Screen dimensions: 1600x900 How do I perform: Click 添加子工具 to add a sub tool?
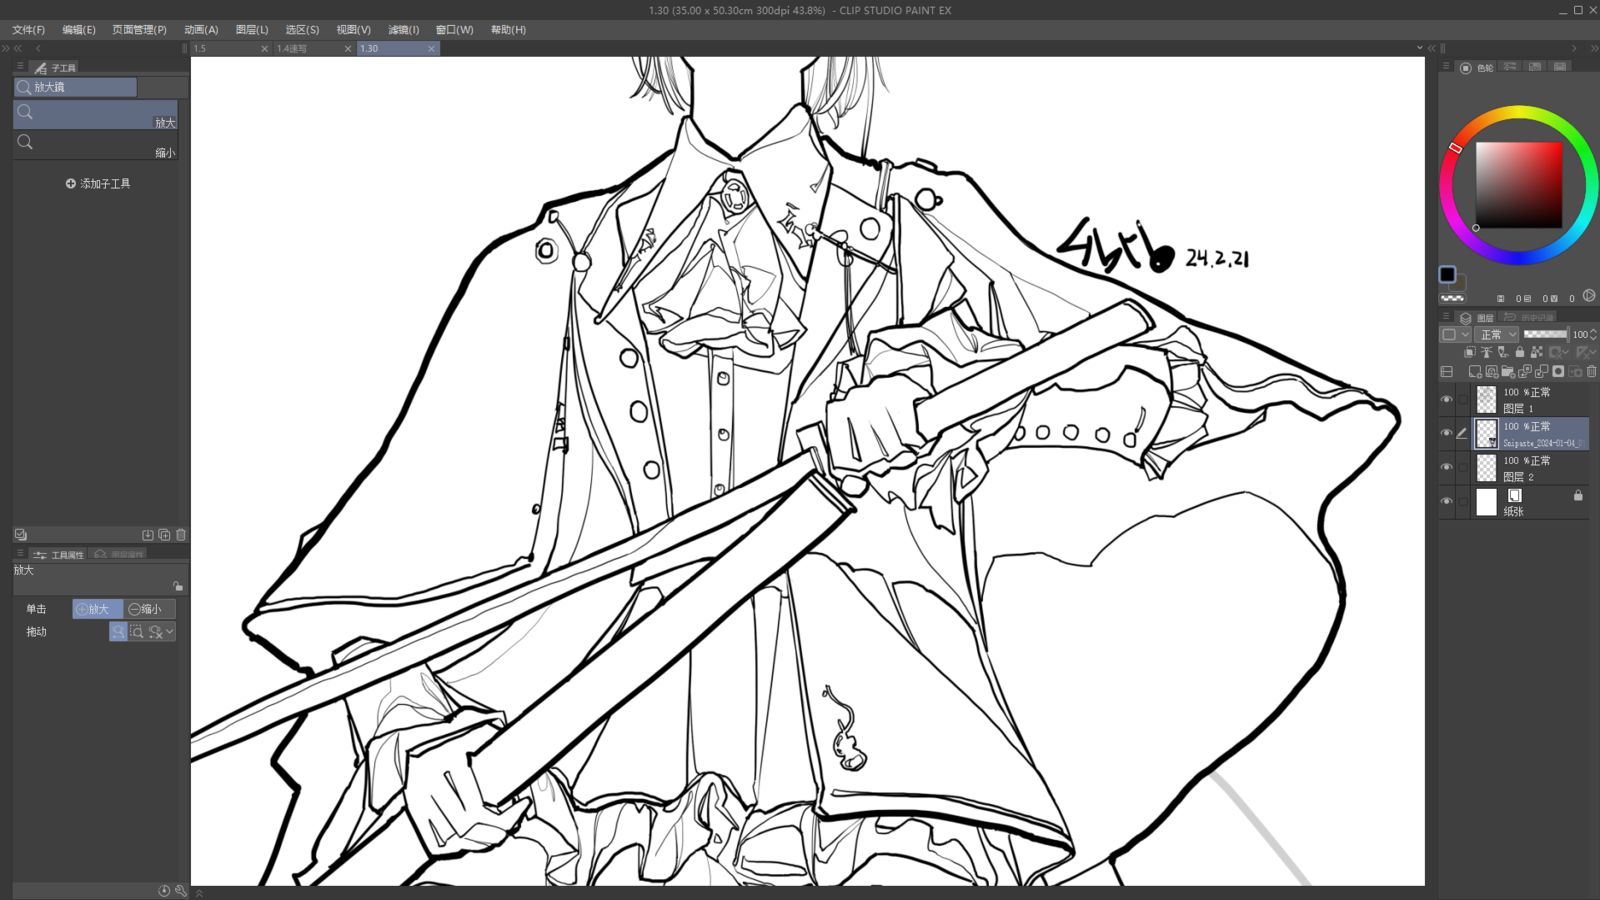98,184
